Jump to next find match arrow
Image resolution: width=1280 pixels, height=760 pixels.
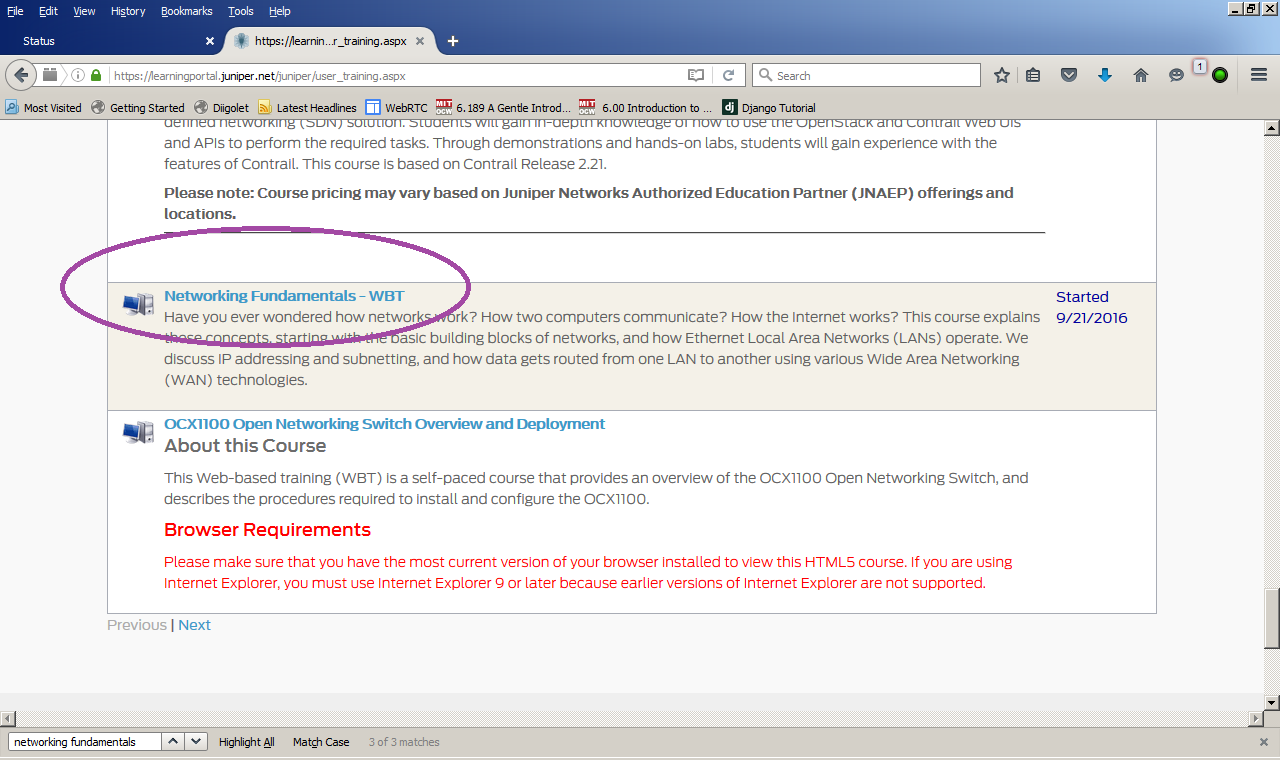196,742
